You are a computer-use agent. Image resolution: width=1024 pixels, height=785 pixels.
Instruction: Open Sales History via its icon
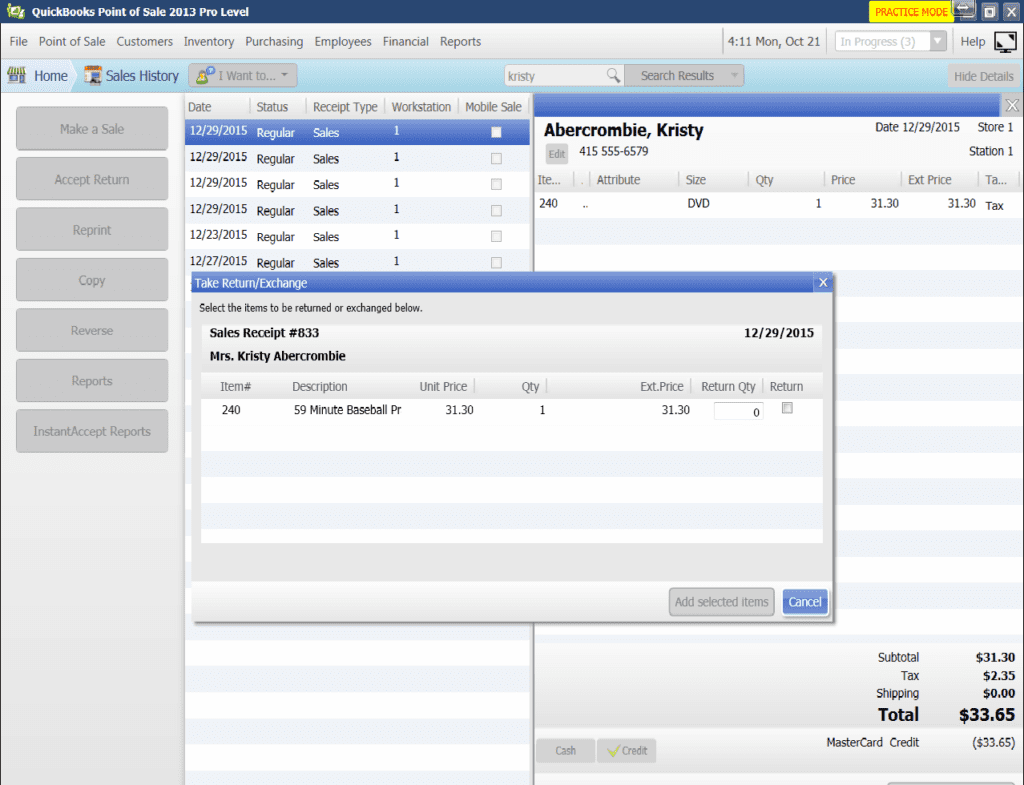93,76
